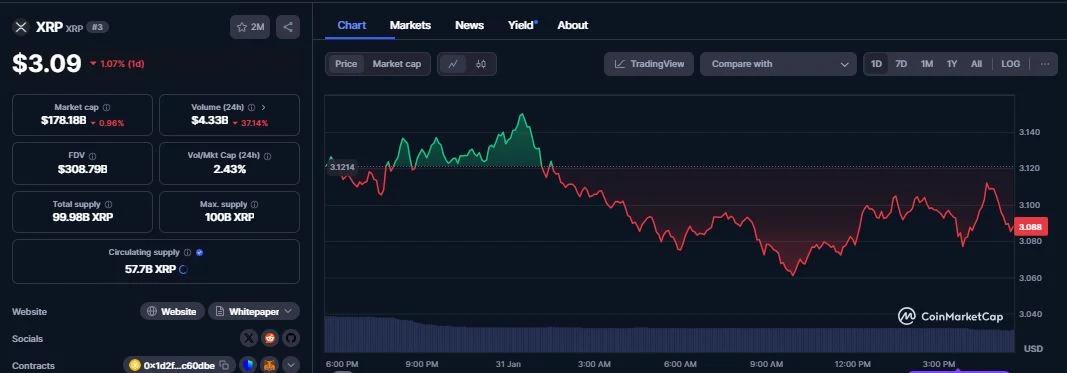Click the XRP logo icon
The image size is (1067, 373).
21,27
